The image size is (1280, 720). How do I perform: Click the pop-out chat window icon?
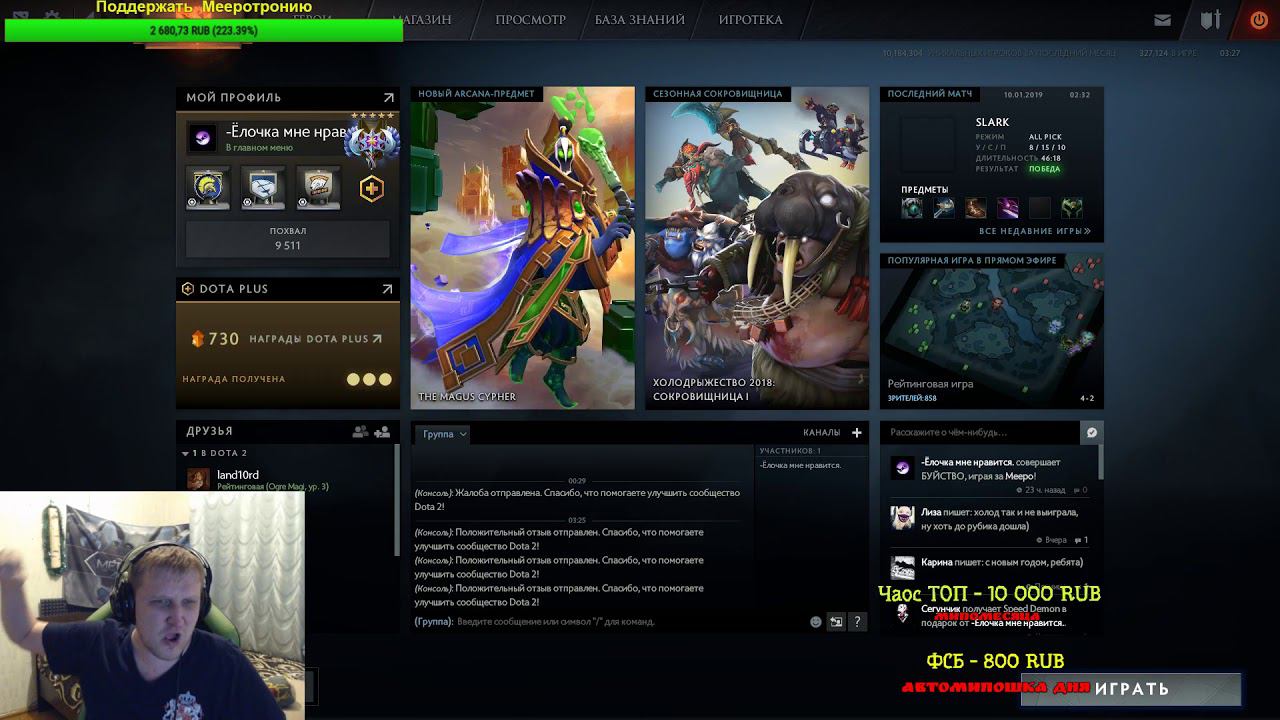click(836, 622)
